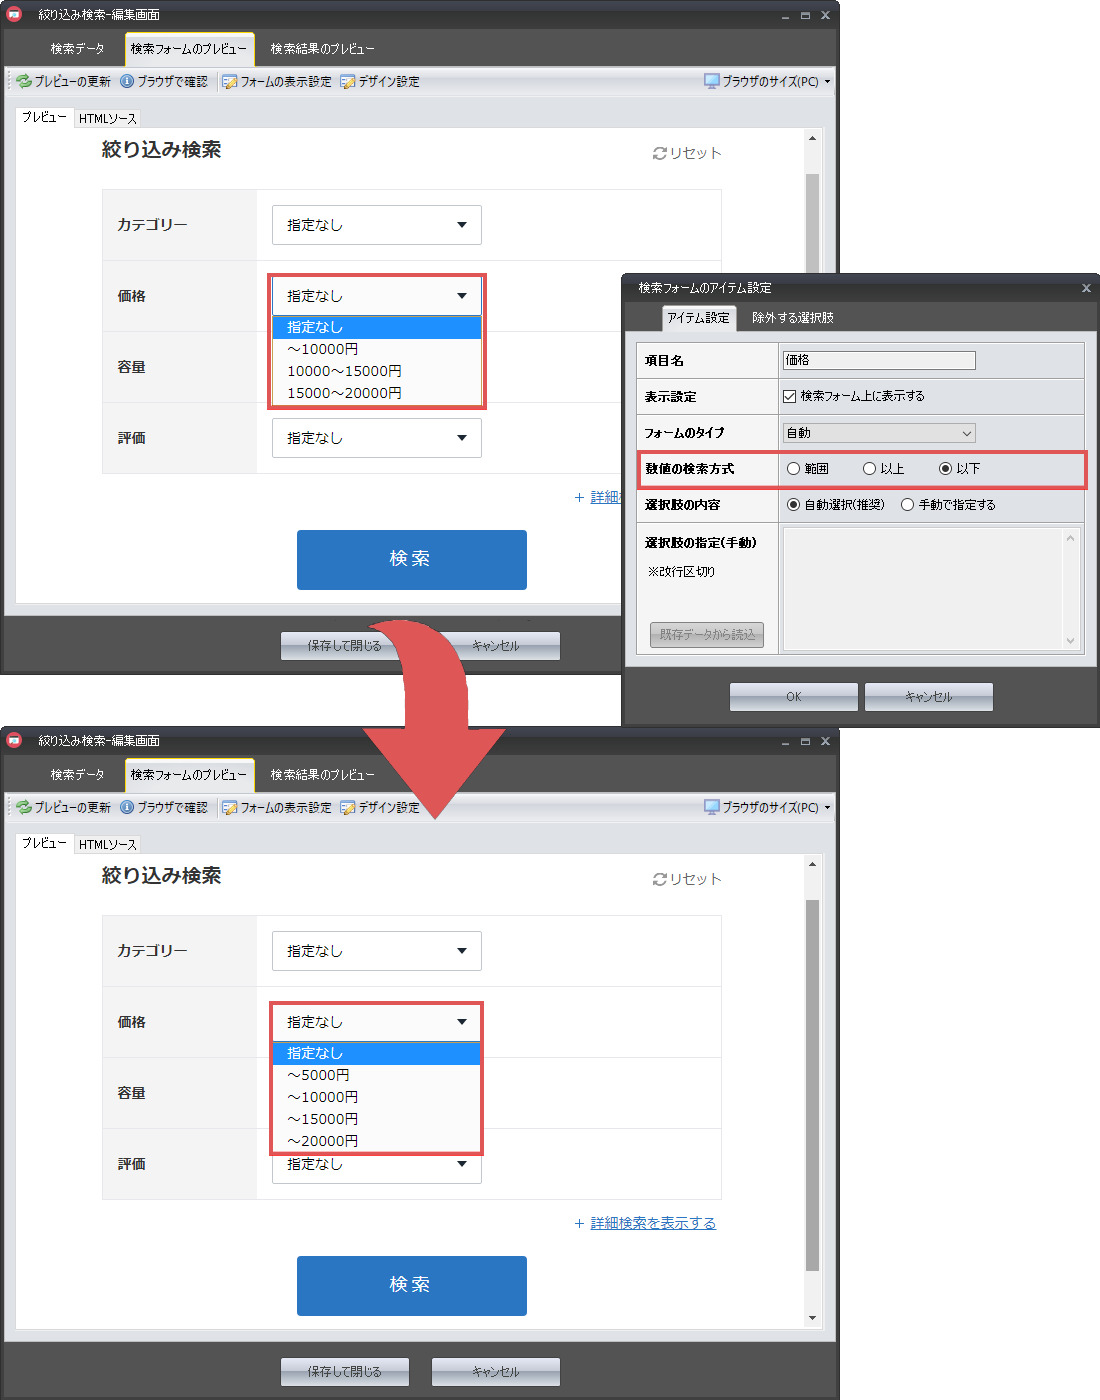Screen dimensions: 1100x1400
Task: Open ブラウザのサイズ(PC) in lower toolbar
Action: (x=768, y=807)
